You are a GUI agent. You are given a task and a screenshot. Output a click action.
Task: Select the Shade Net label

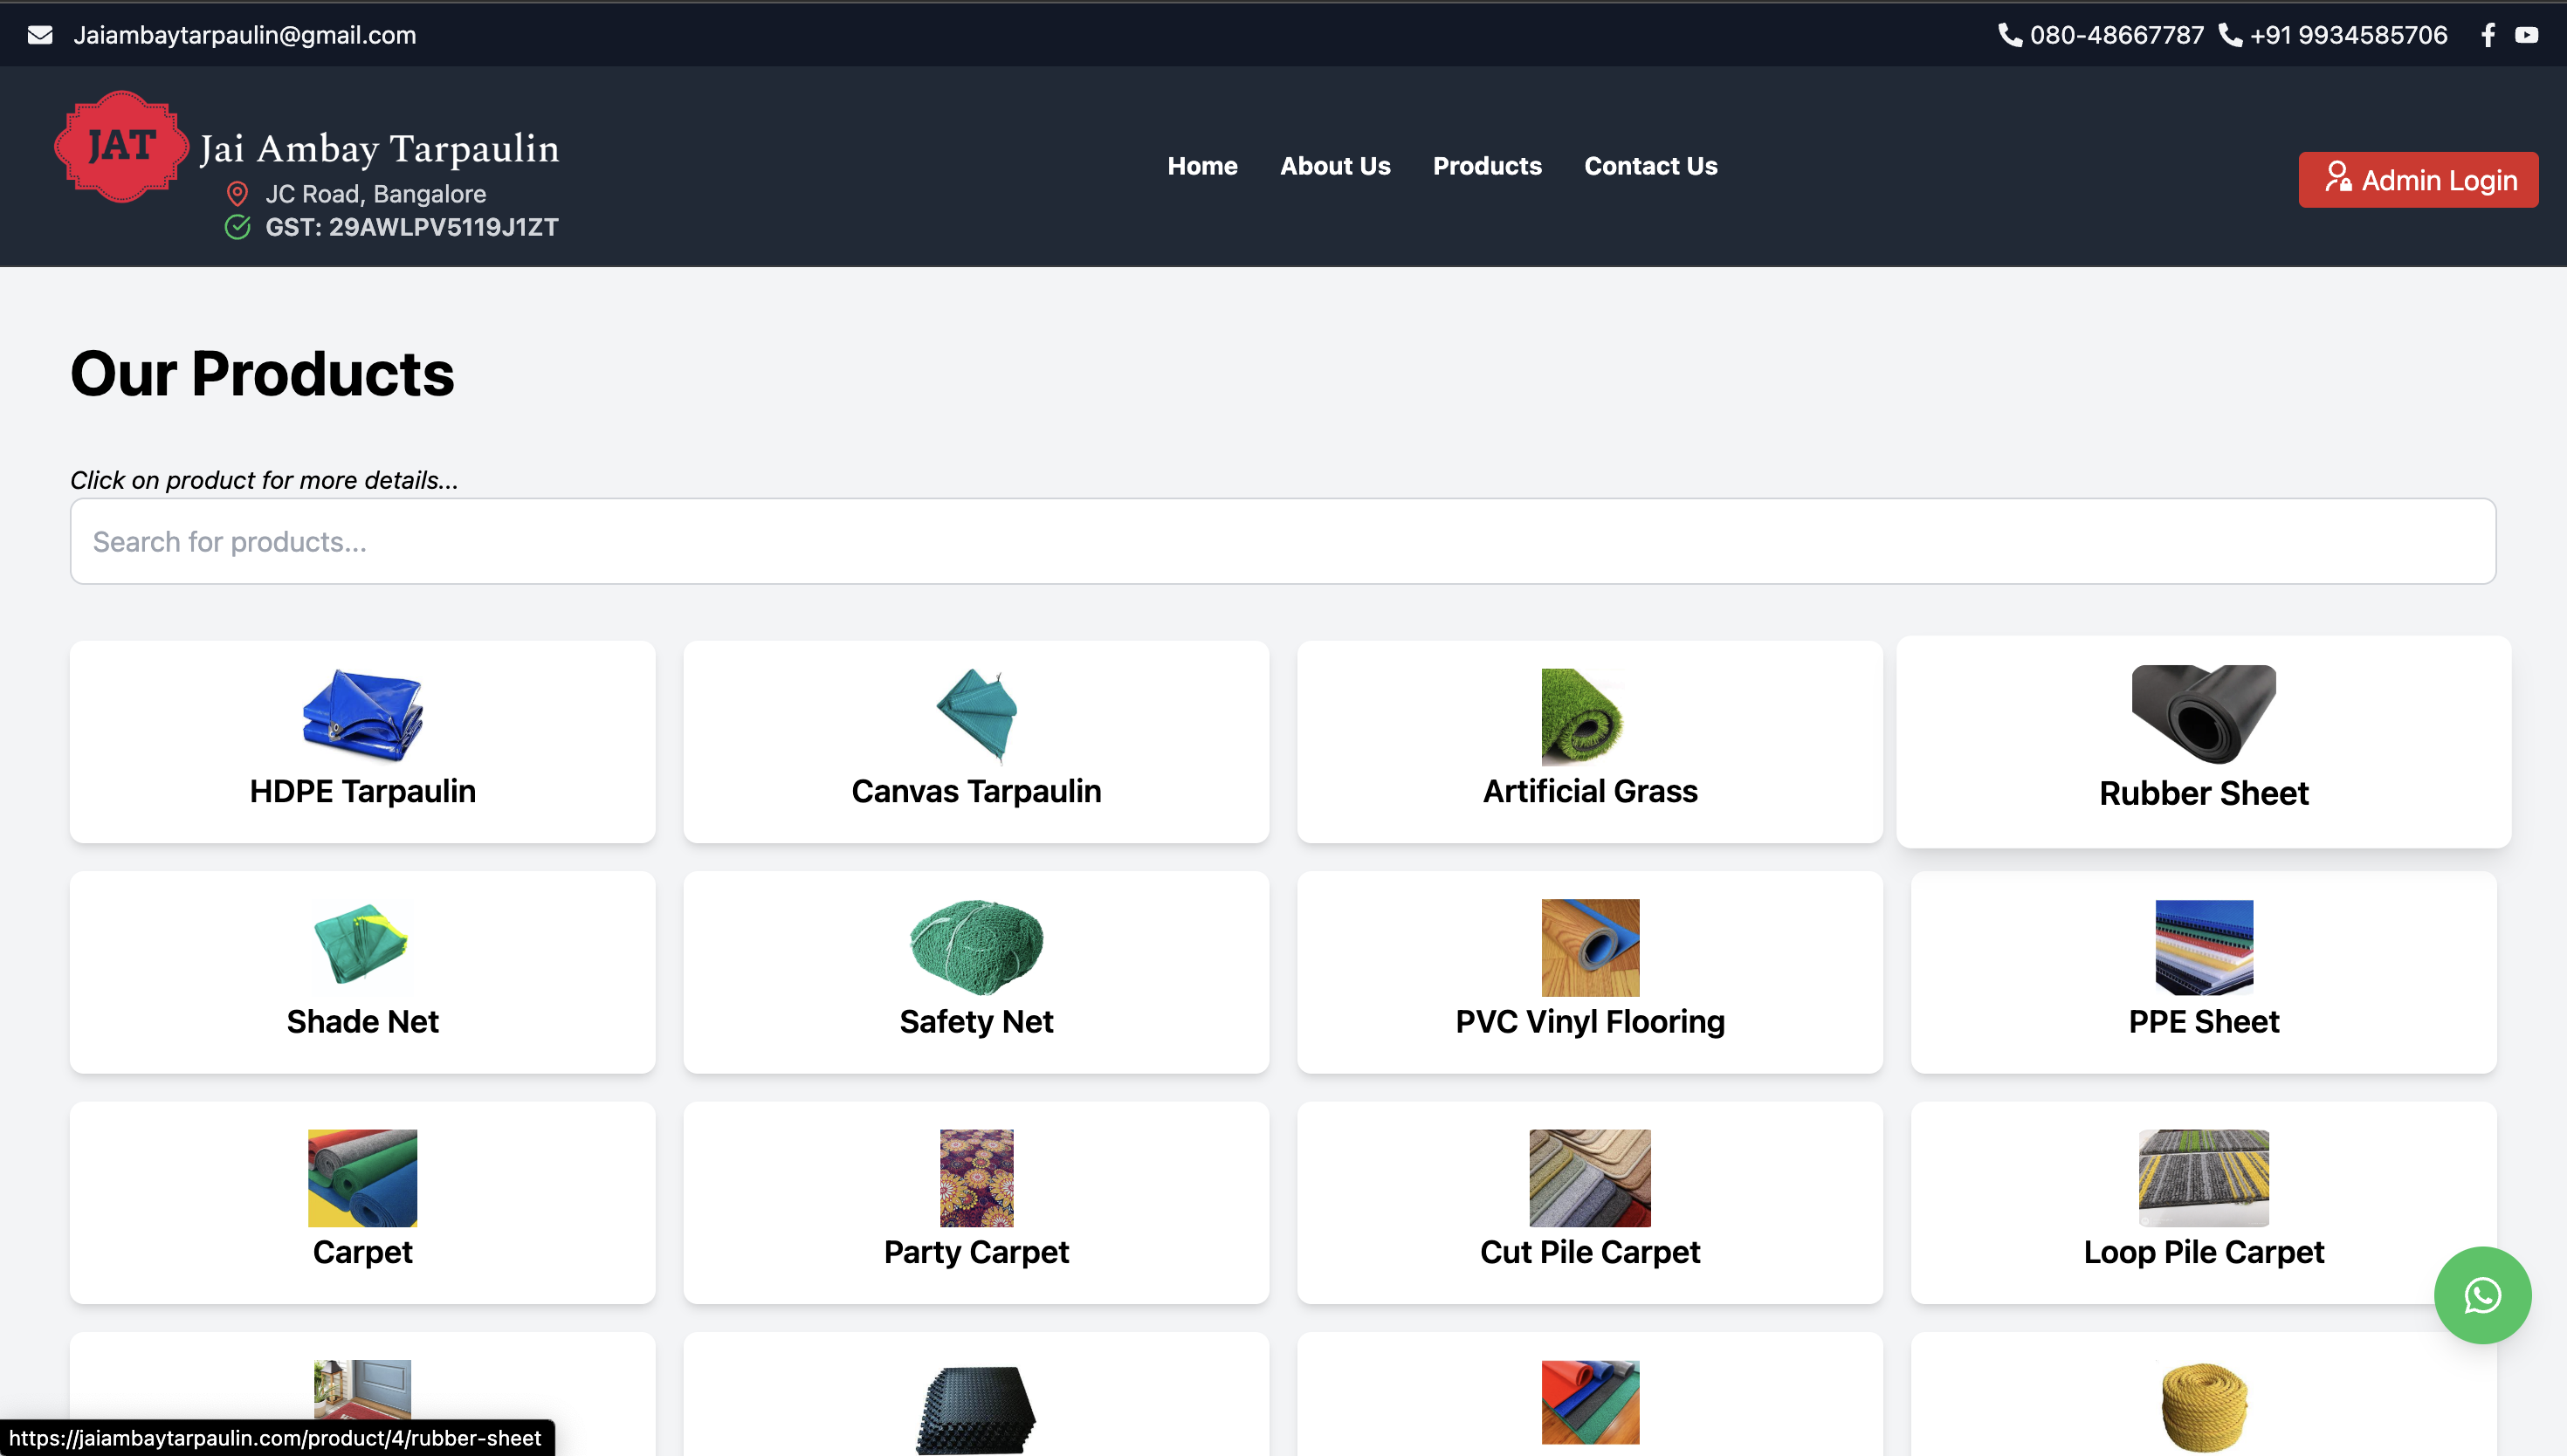pyautogui.click(x=363, y=1021)
